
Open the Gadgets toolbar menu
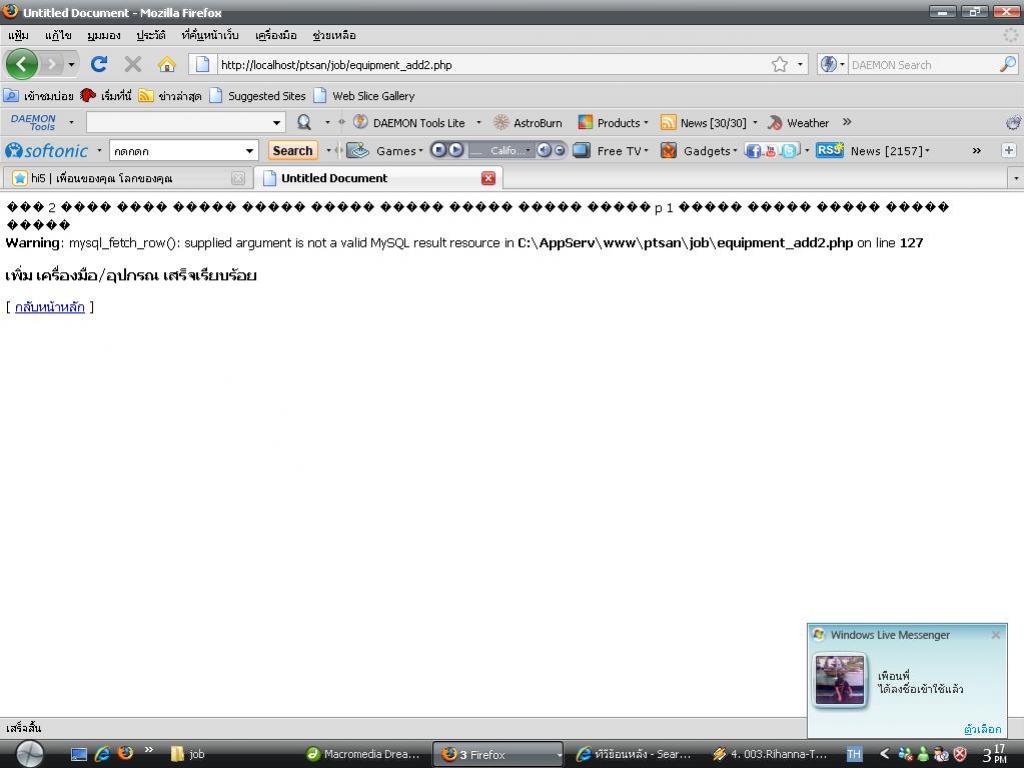tap(699, 151)
